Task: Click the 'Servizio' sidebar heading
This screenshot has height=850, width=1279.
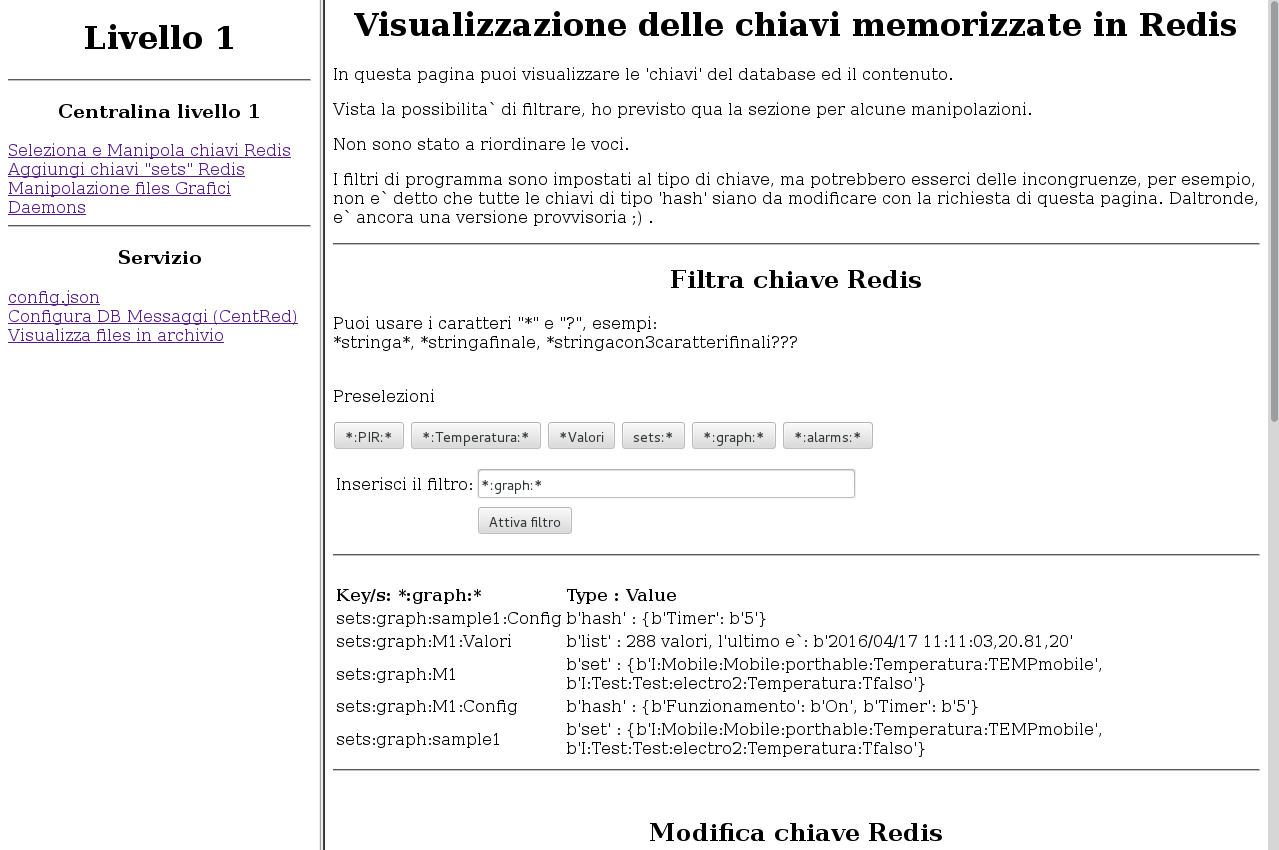Action: pos(160,258)
